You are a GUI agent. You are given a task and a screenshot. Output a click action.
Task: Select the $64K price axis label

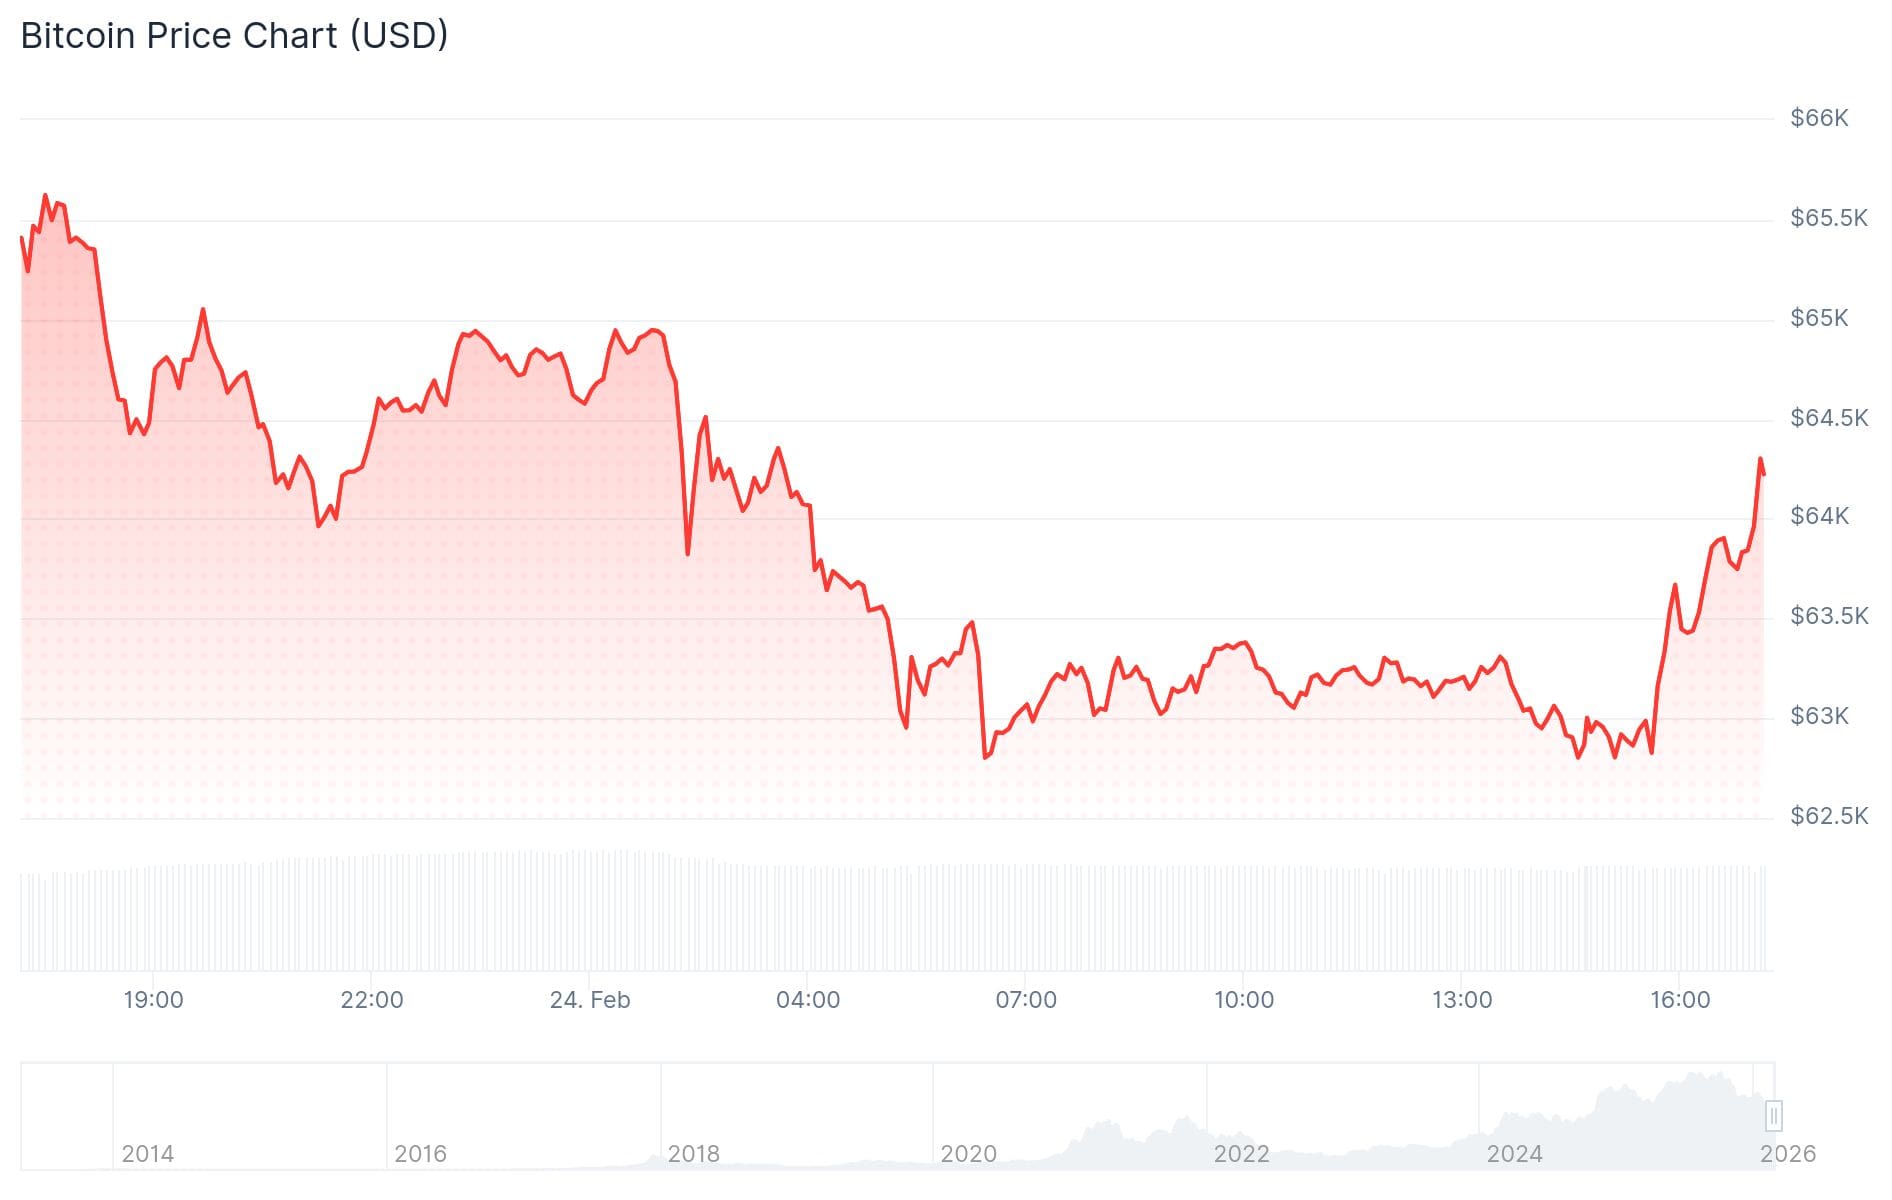tap(1819, 516)
